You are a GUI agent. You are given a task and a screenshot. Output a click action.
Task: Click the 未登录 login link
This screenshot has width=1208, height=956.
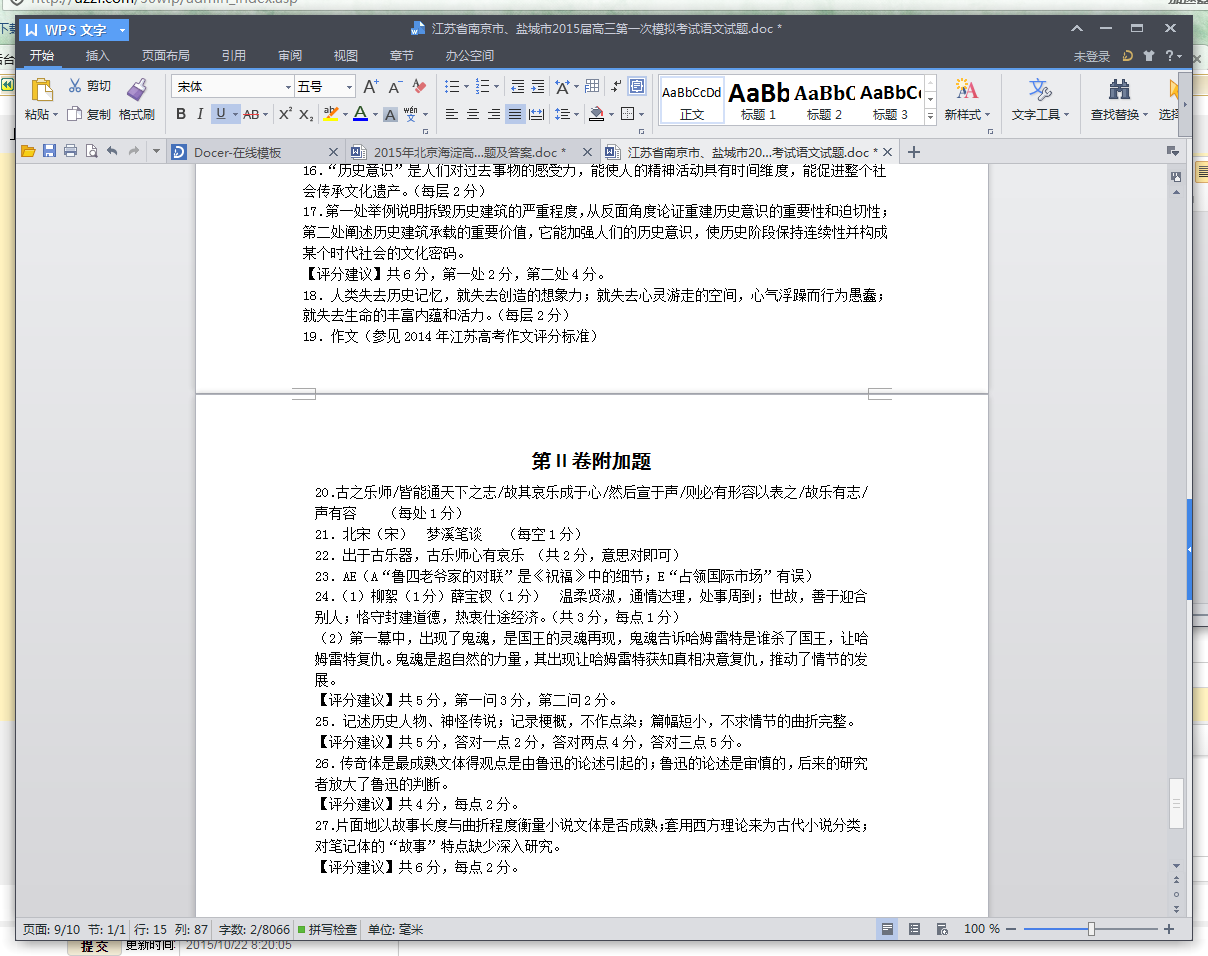click(1092, 57)
